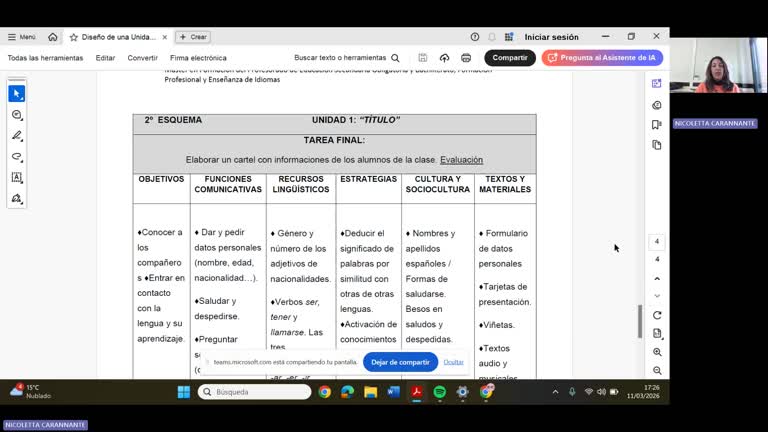This screenshot has height=432, width=768.
Task: Select the sign/stamp tool
Action: (17, 198)
